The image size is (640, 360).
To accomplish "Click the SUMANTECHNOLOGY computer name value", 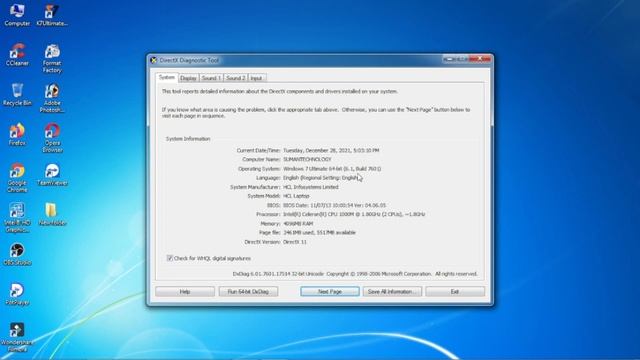I will [307, 159].
